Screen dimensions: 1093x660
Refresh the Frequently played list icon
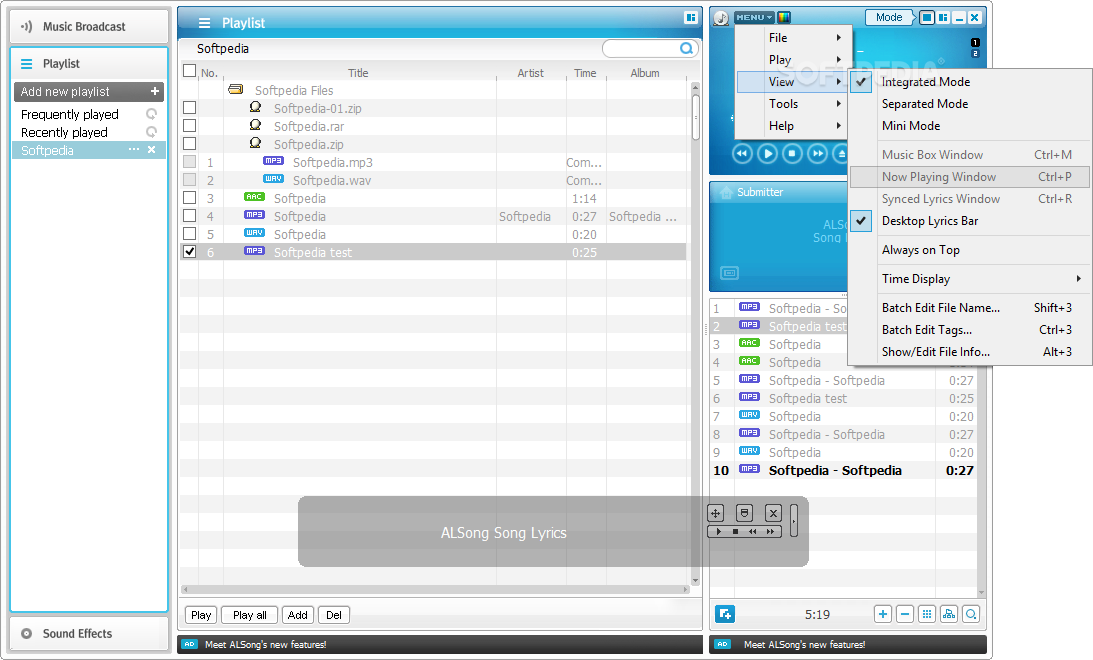click(151, 114)
